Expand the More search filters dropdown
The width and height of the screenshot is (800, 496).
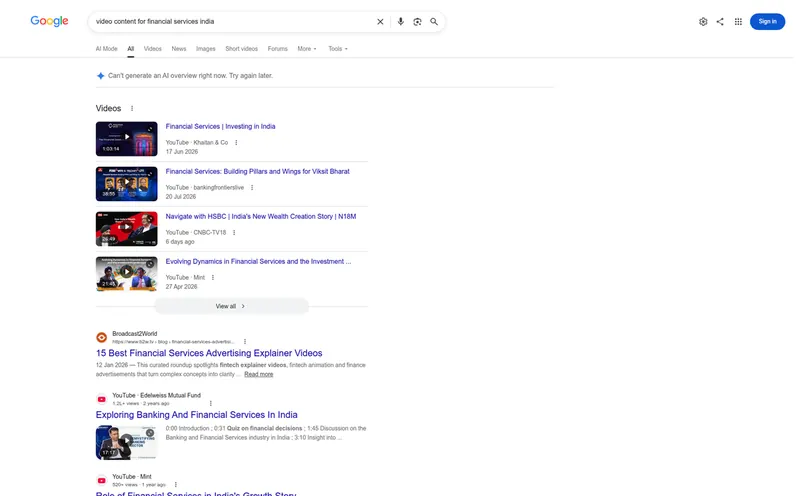[x=307, y=48]
